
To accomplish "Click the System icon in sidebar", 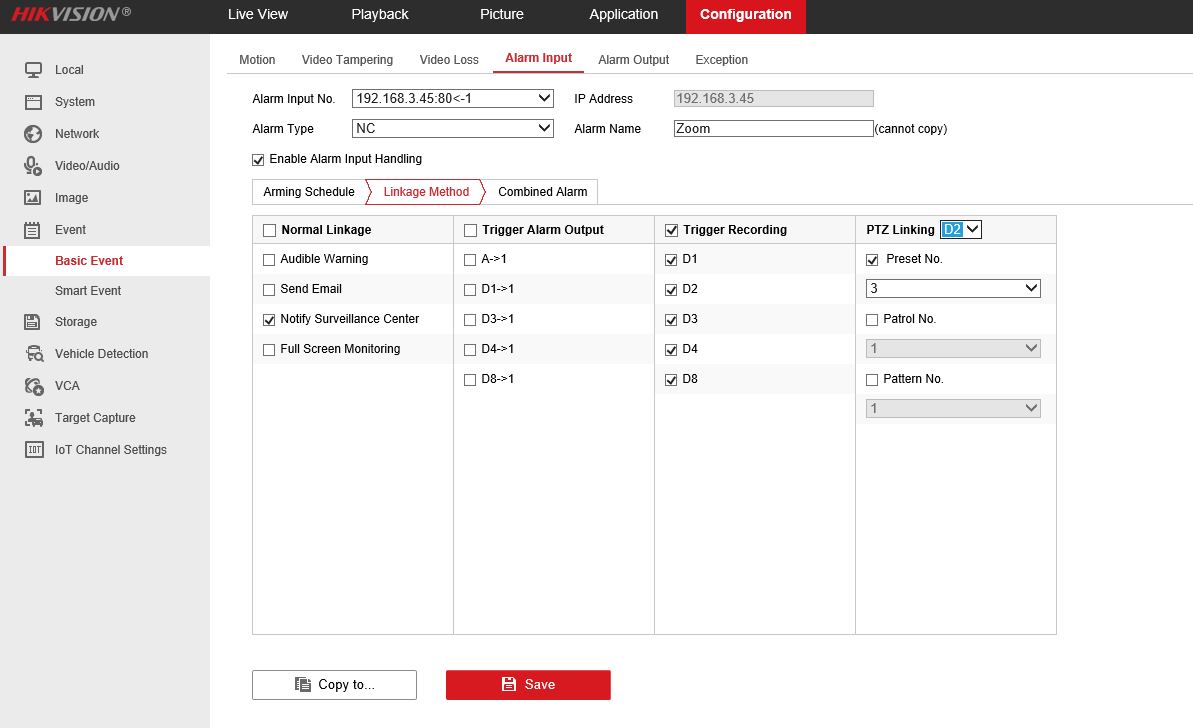I will [x=33, y=102].
